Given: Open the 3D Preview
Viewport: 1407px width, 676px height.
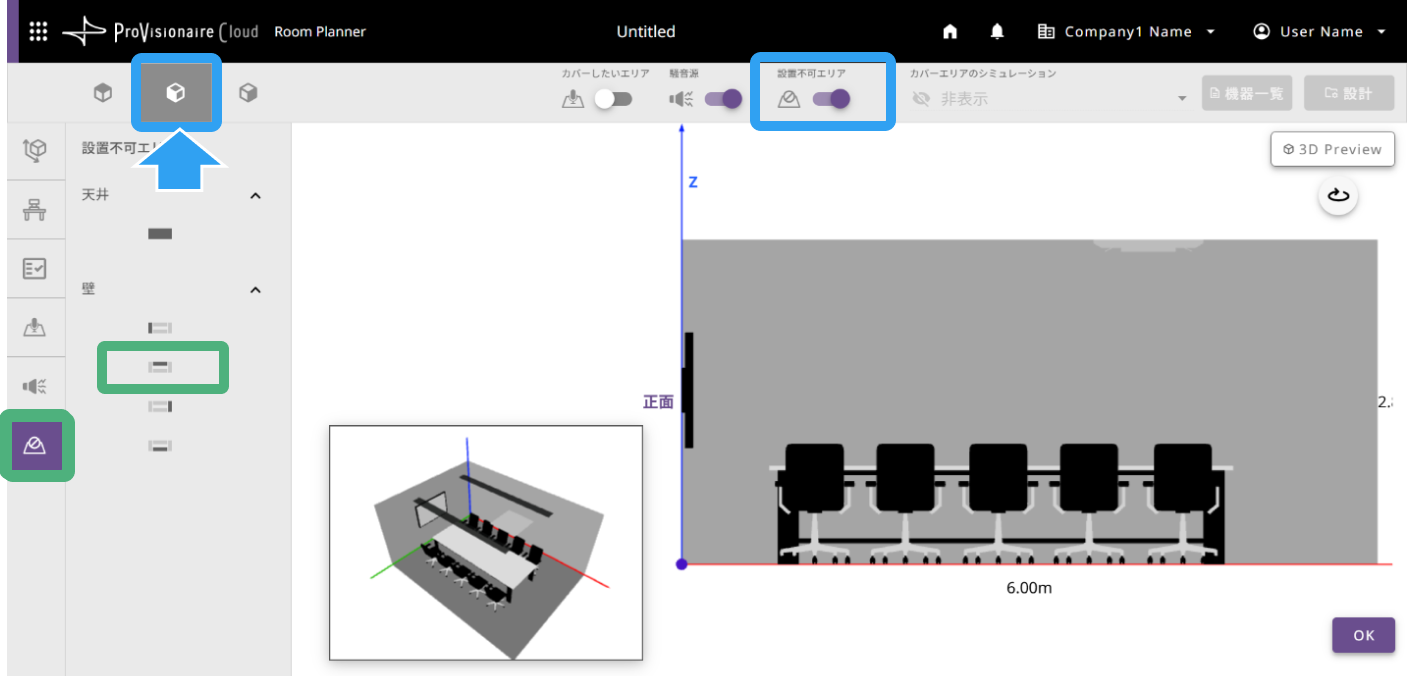Looking at the screenshot, I should click(1332, 149).
